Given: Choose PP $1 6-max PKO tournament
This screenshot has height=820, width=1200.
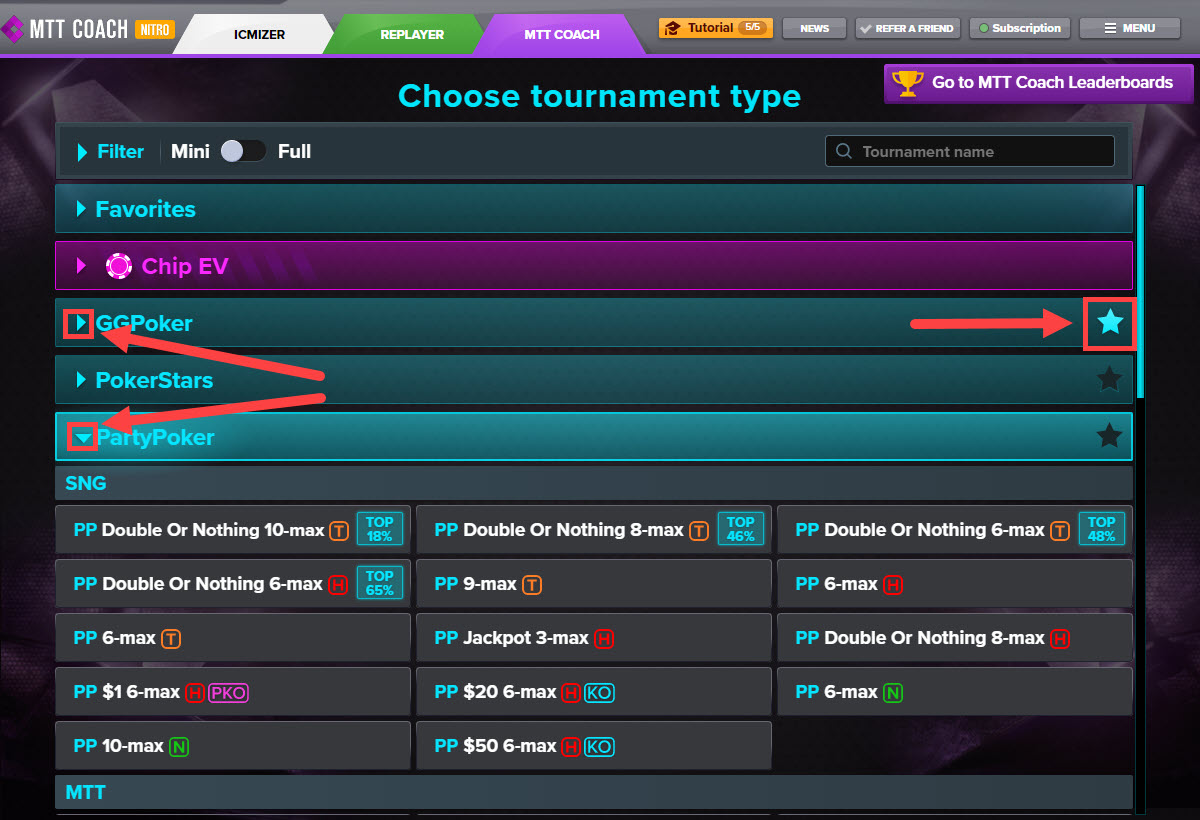Looking at the screenshot, I should coord(233,691).
